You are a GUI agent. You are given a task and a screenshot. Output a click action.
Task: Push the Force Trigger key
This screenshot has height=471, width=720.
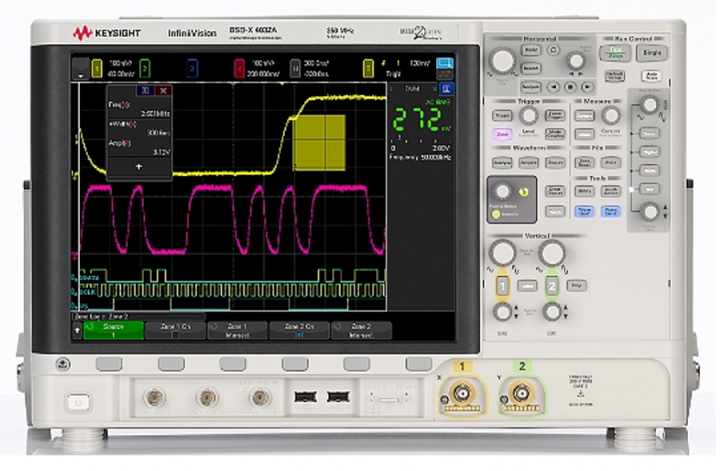coord(555,116)
